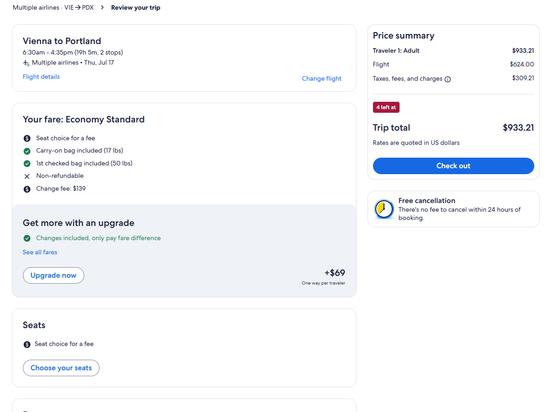Click the blue Check out button
Viewport: 559px width, 412px height.
click(453, 166)
